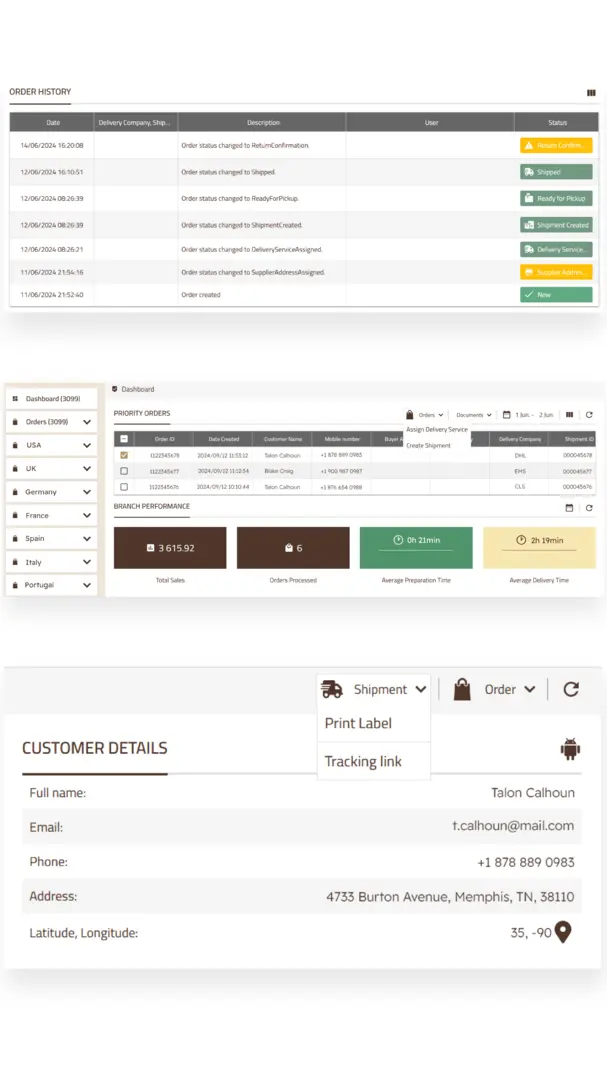Click the bag icon beside Germany
This screenshot has height=1080, width=607.
(15, 492)
